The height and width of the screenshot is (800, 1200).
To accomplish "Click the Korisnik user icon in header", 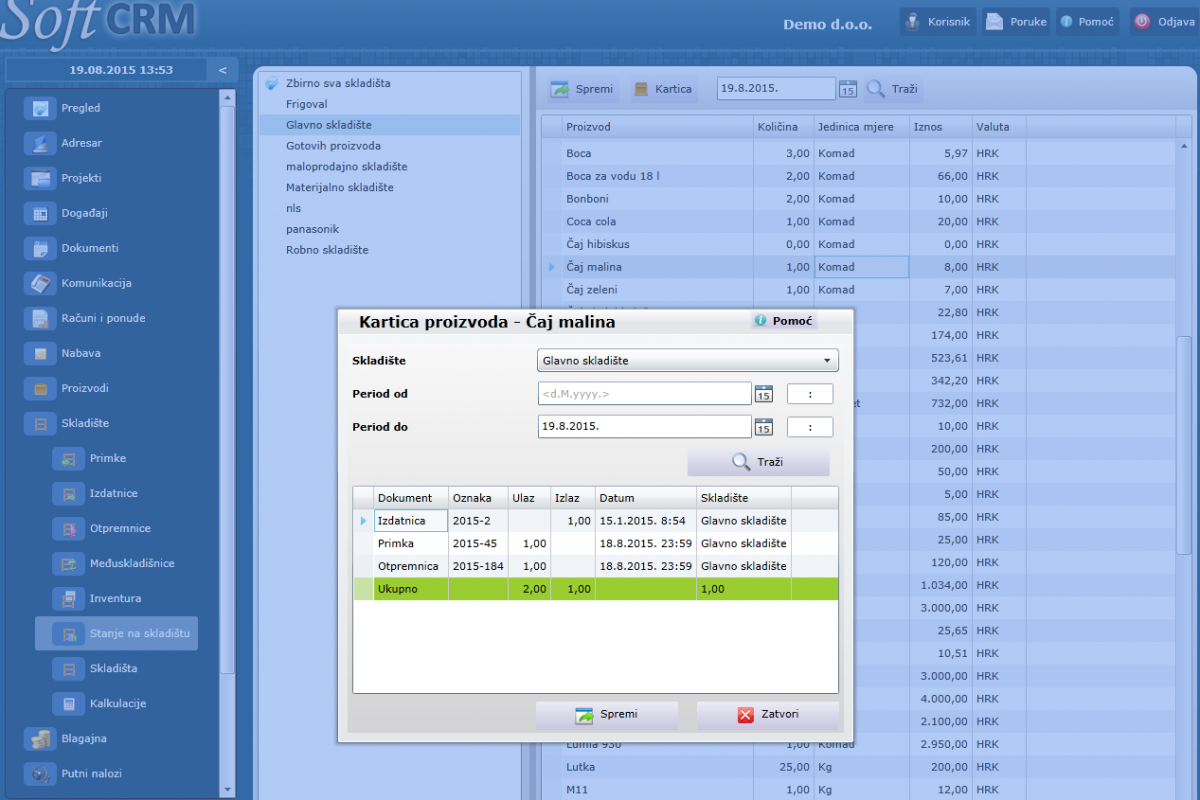I will pyautogui.click(x=911, y=21).
